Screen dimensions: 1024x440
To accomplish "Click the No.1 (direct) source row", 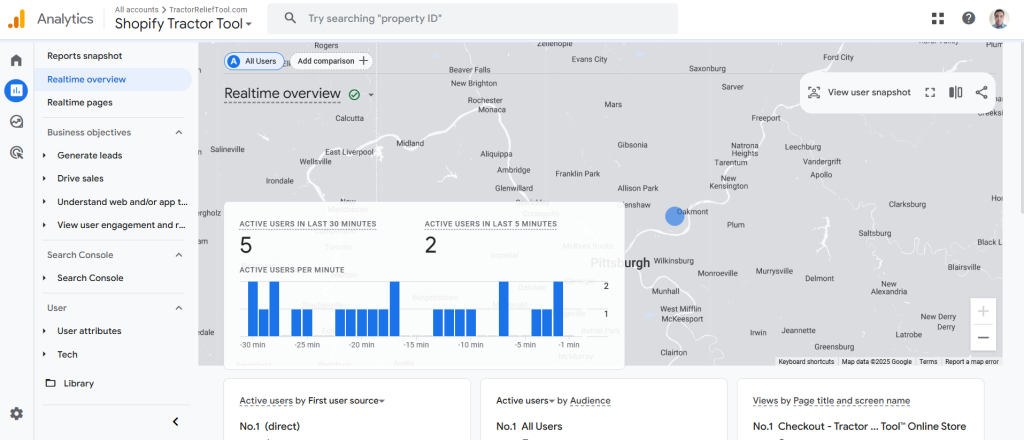I will tap(270, 426).
